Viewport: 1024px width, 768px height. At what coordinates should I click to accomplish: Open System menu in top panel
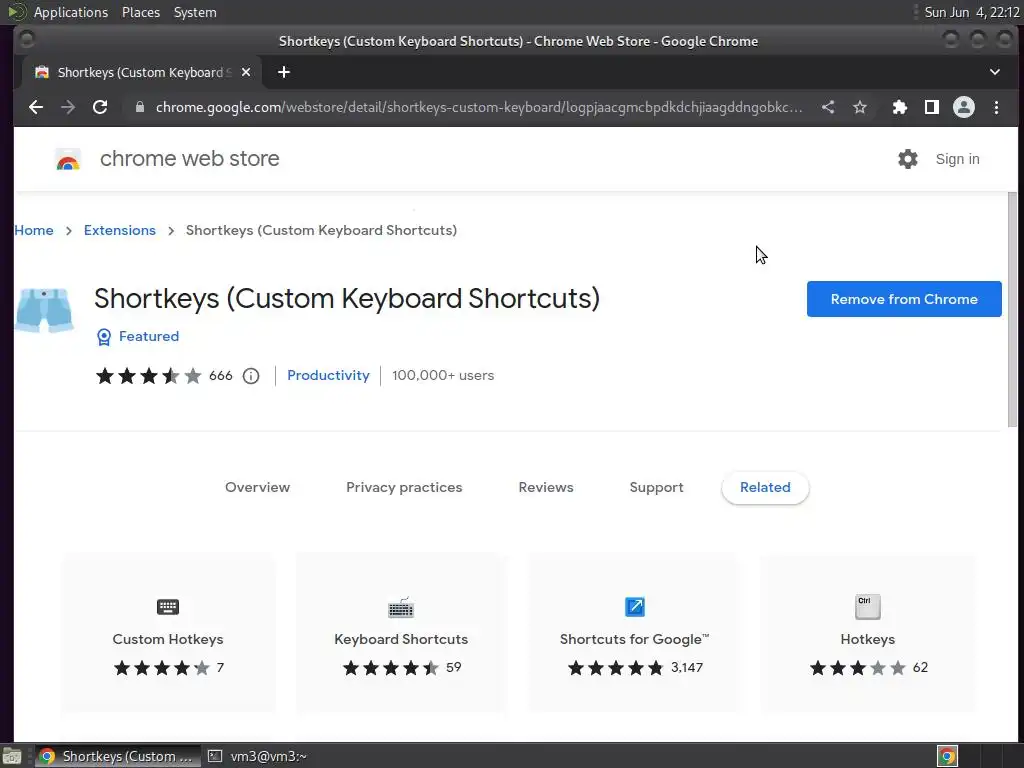click(195, 12)
